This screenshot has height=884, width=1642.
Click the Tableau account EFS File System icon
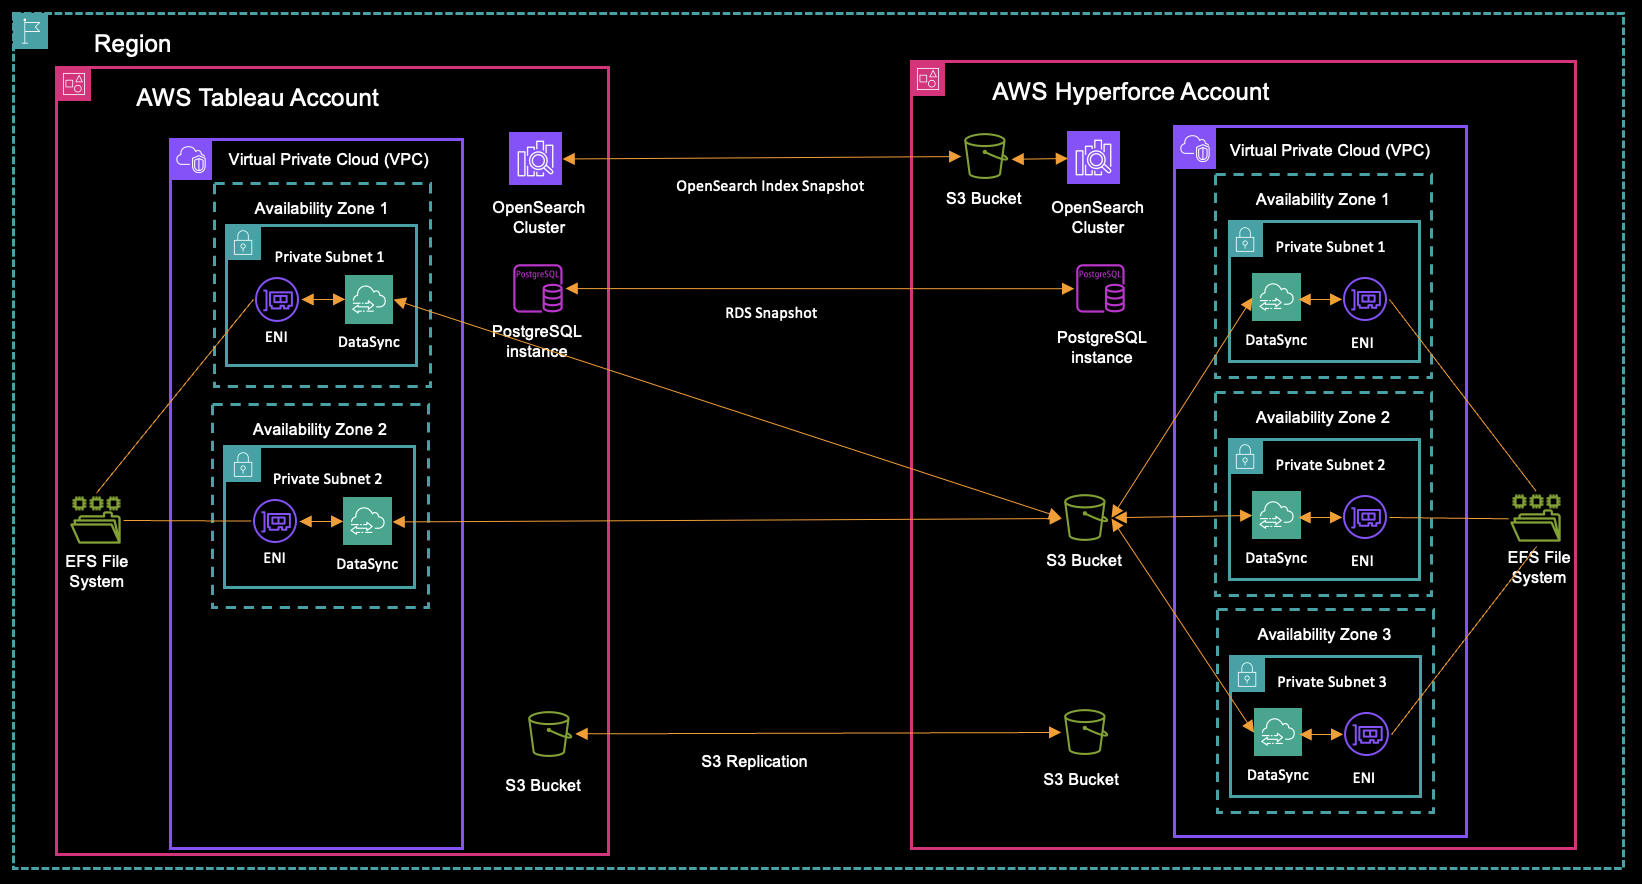[x=96, y=520]
